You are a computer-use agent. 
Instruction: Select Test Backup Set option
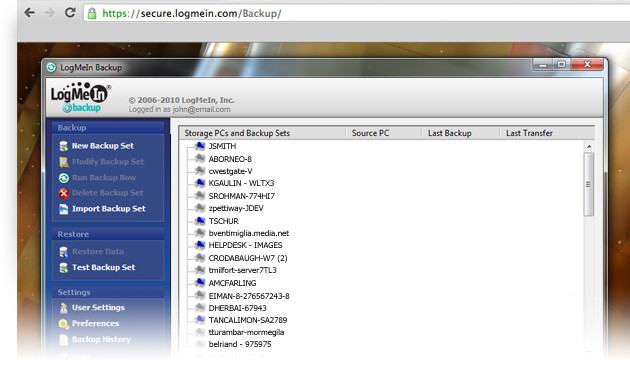click(103, 268)
